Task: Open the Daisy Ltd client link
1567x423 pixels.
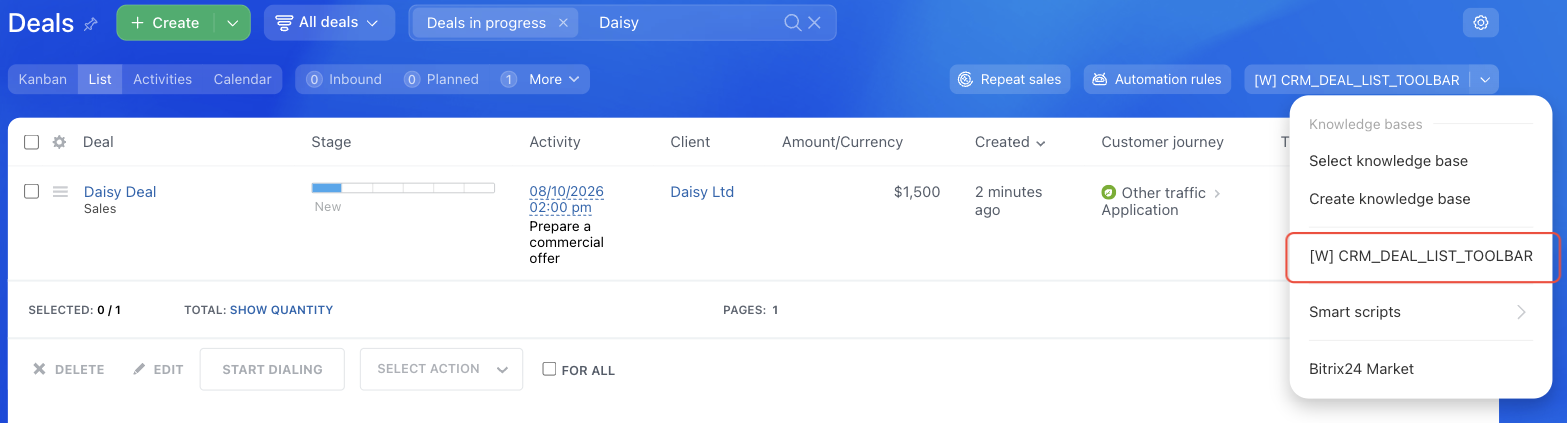Action: coord(702,192)
